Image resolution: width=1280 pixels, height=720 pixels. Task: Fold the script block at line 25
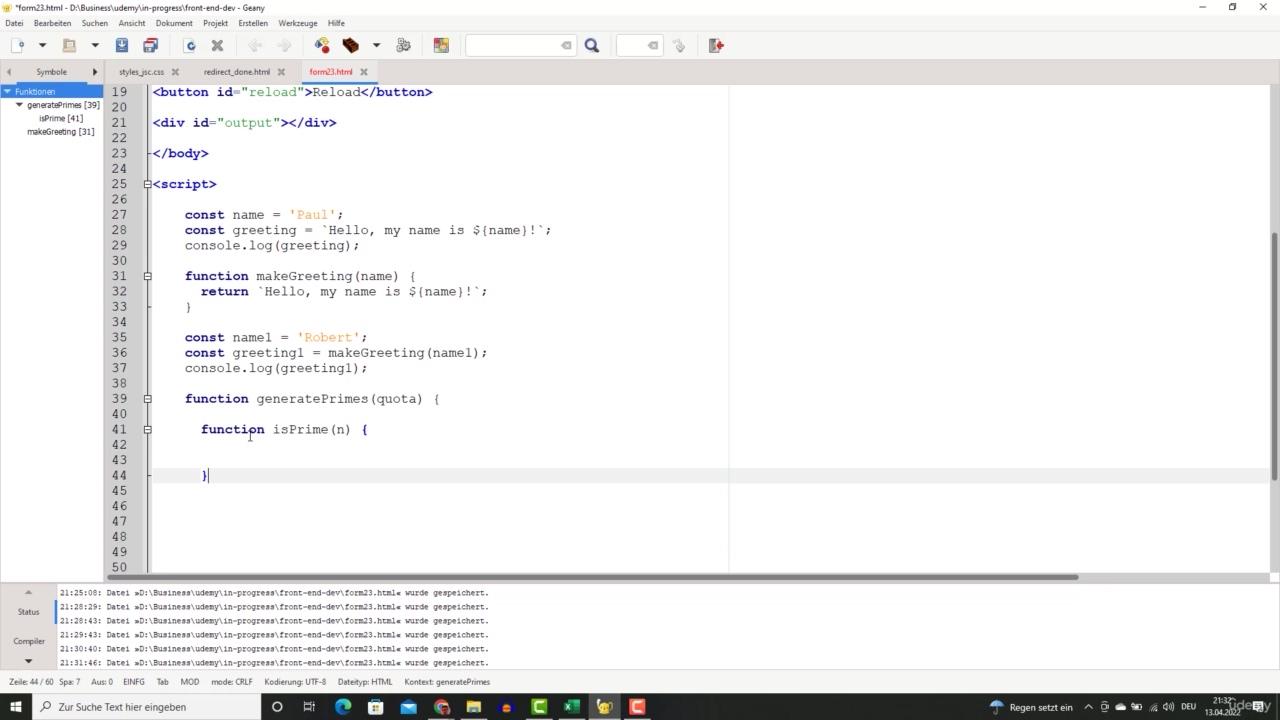click(147, 184)
